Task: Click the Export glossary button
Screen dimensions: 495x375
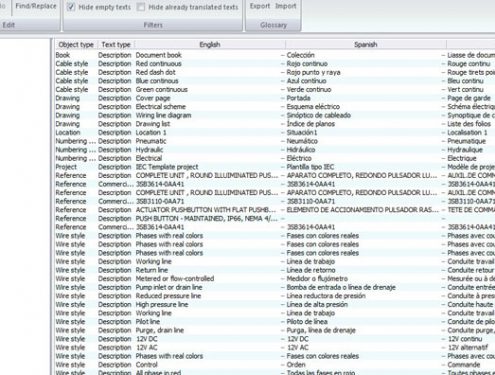Action: tap(260, 6)
